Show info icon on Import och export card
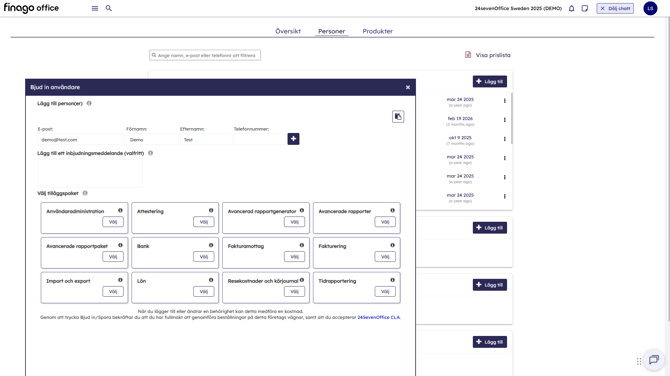 pos(120,280)
